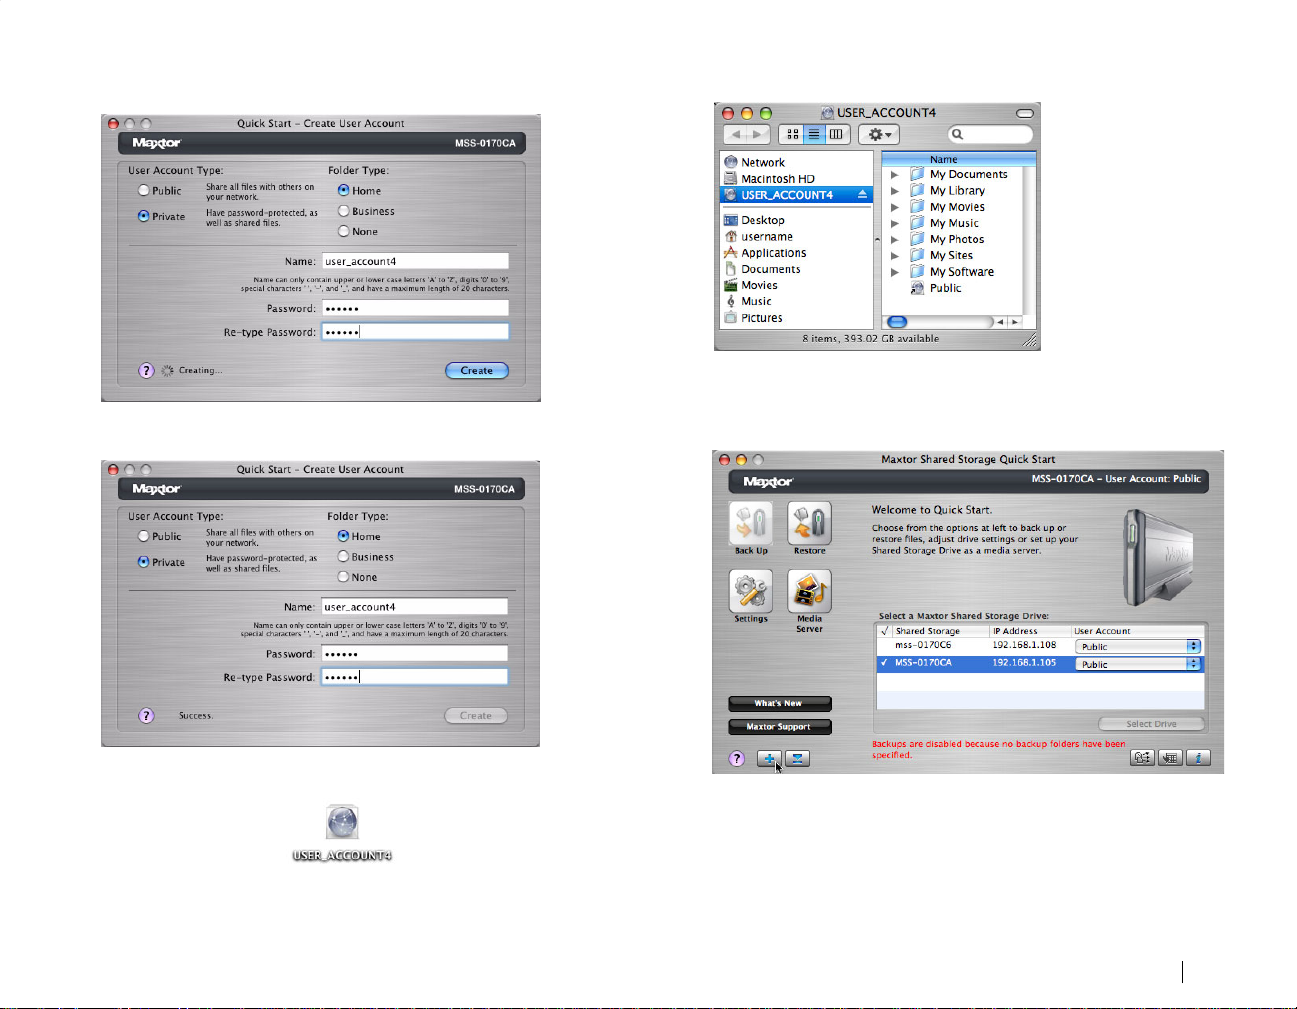This screenshot has height=1009, width=1297.
Task: Switch Finder to list view
Action: [x=814, y=134]
